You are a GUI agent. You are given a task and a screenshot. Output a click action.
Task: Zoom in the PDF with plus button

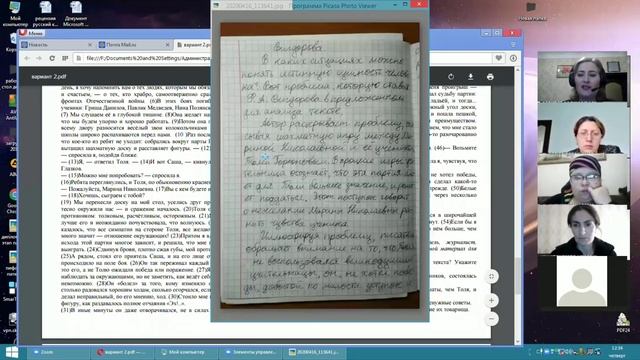(491, 301)
